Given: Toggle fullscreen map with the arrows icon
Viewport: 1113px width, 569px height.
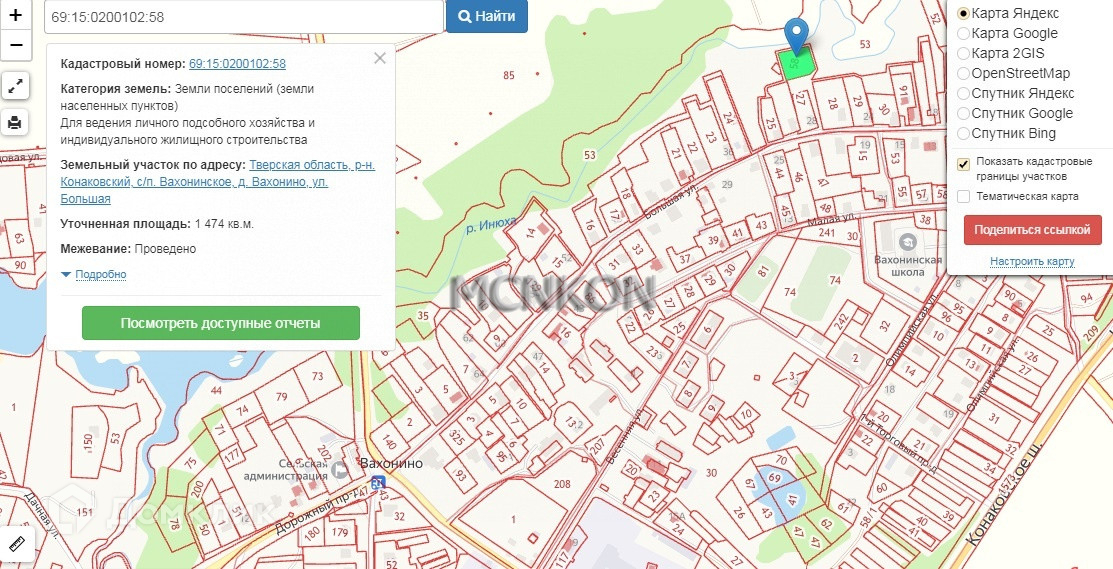Looking at the screenshot, I should click(x=15, y=87).
